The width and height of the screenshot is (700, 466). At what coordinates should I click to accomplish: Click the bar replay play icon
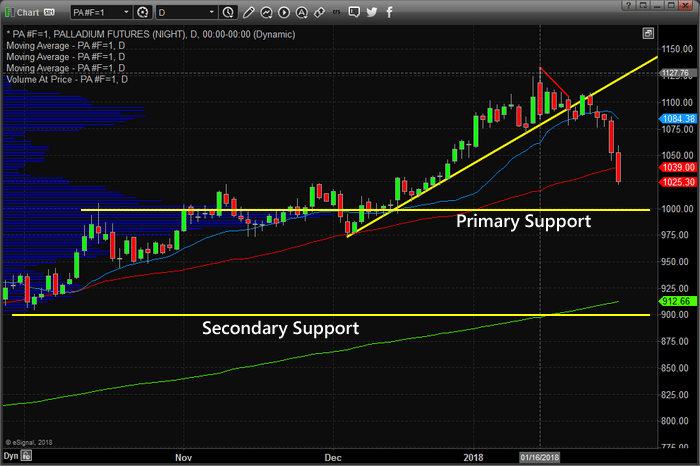pyautogui.click(x=284, y=12)
